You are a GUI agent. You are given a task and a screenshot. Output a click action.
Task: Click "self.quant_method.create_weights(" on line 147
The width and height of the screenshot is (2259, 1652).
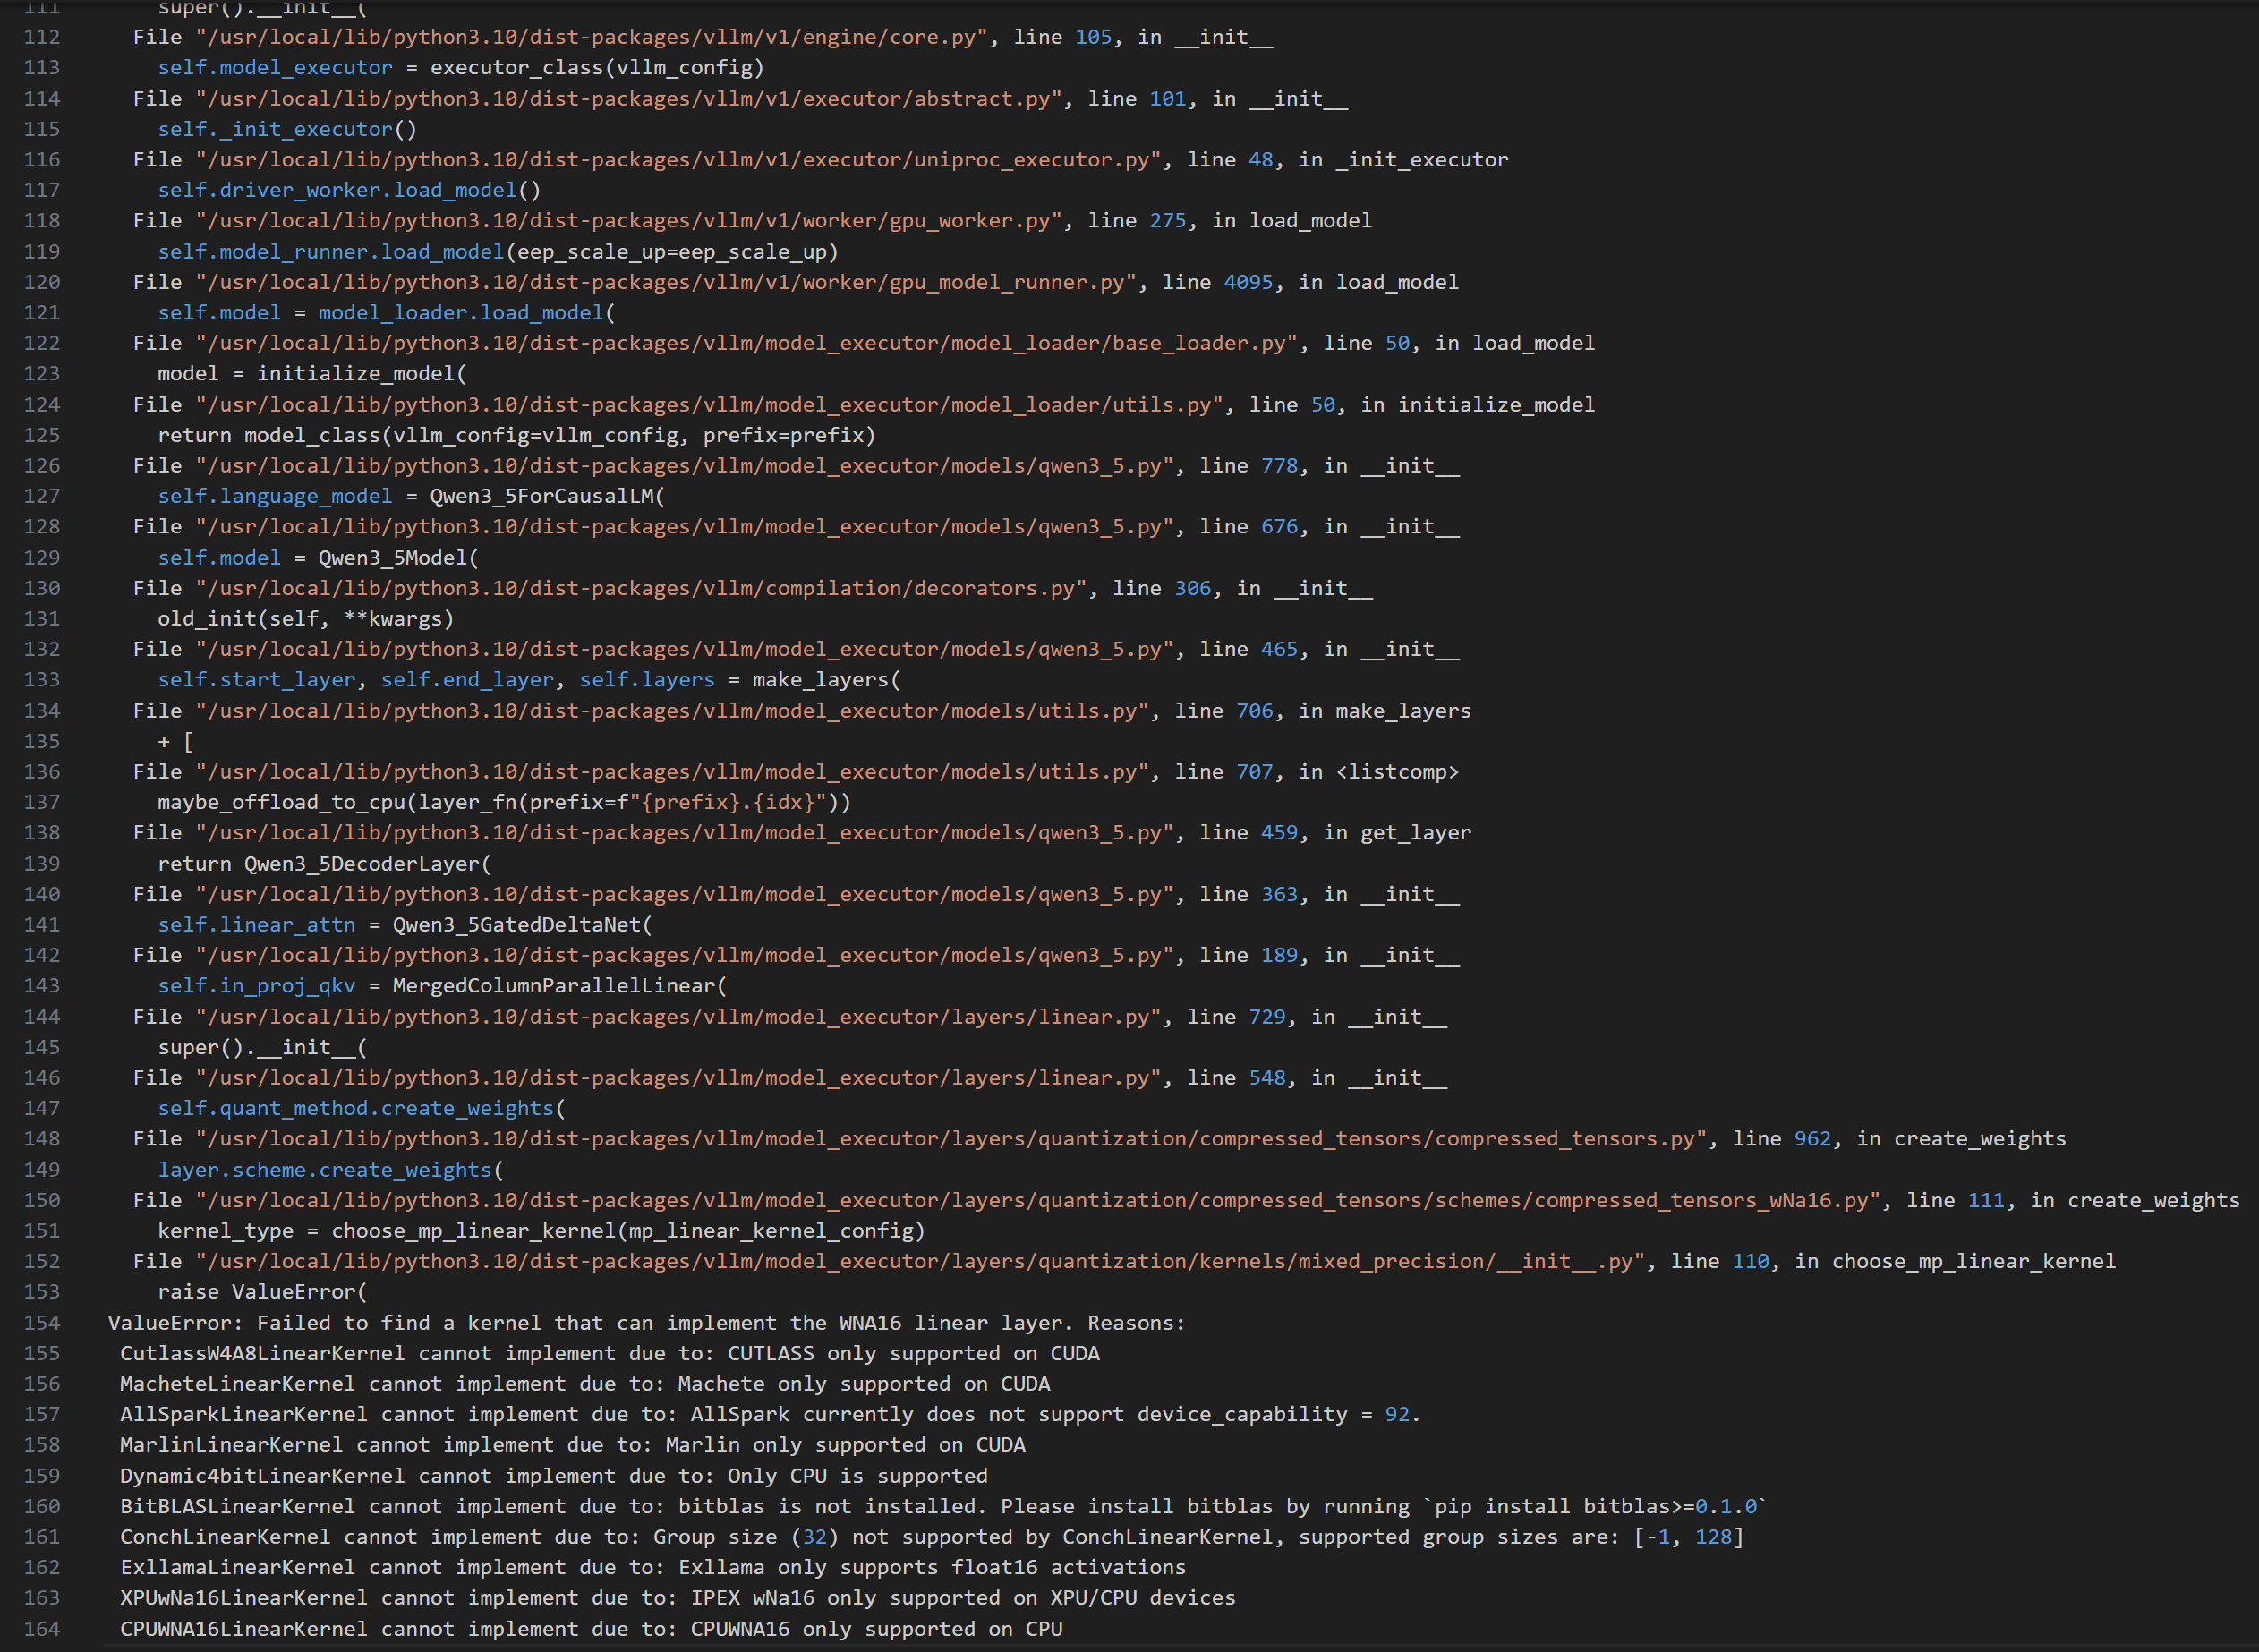pyautogui.click(x=361, y=1108)
